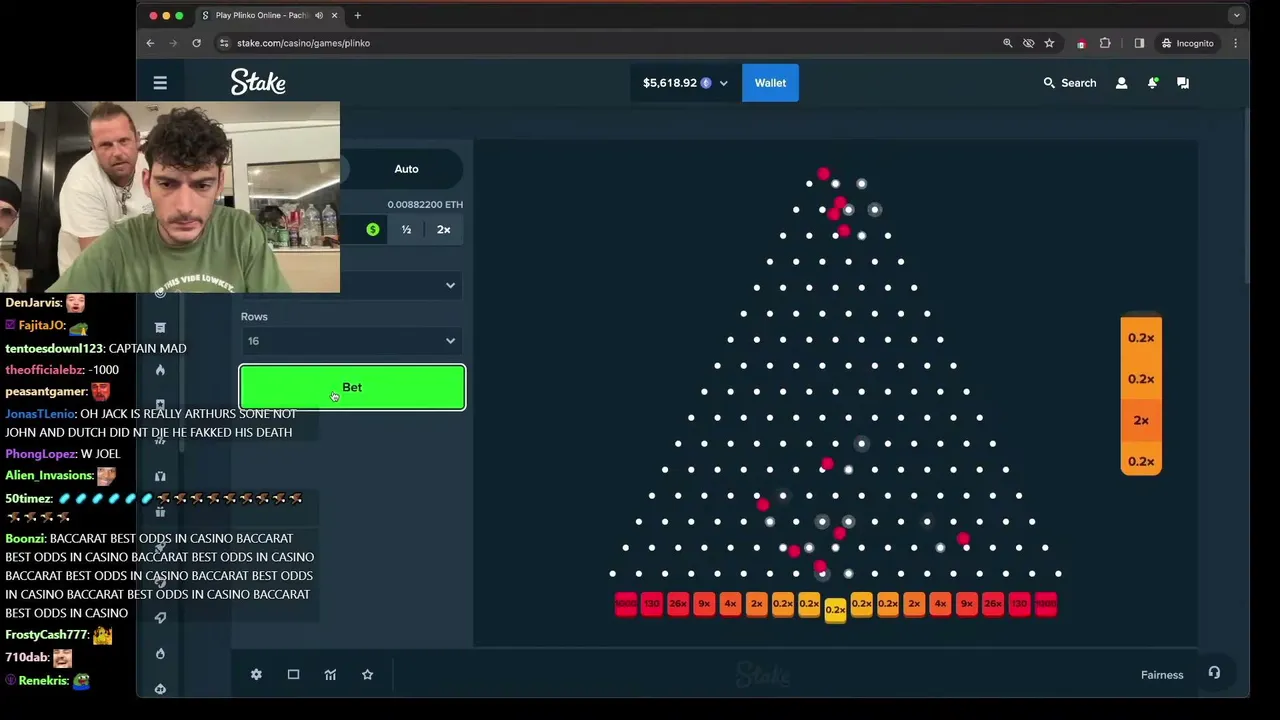1280x720 pixels.
Task: Open the Chrome three-dot menu
Action: point(1235,43)
